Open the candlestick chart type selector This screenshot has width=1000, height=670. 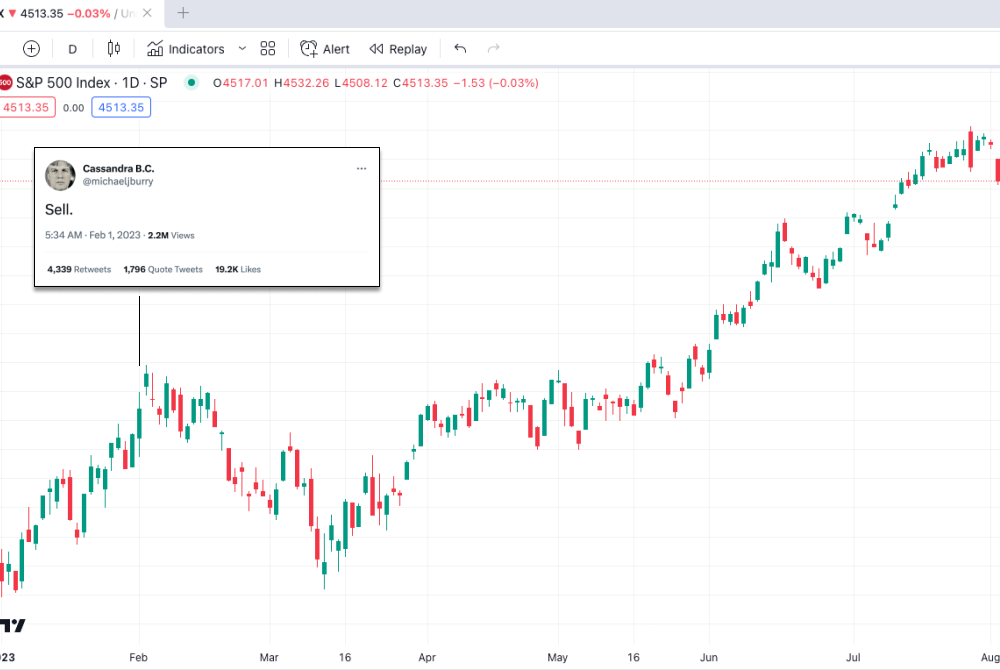point(113,49)
